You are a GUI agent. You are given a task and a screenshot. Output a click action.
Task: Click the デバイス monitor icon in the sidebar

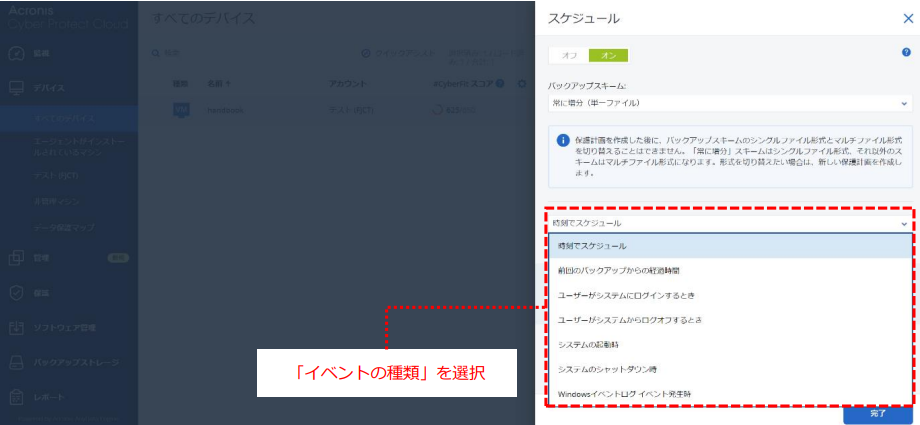pyautogui.click(x=16, y=89)
